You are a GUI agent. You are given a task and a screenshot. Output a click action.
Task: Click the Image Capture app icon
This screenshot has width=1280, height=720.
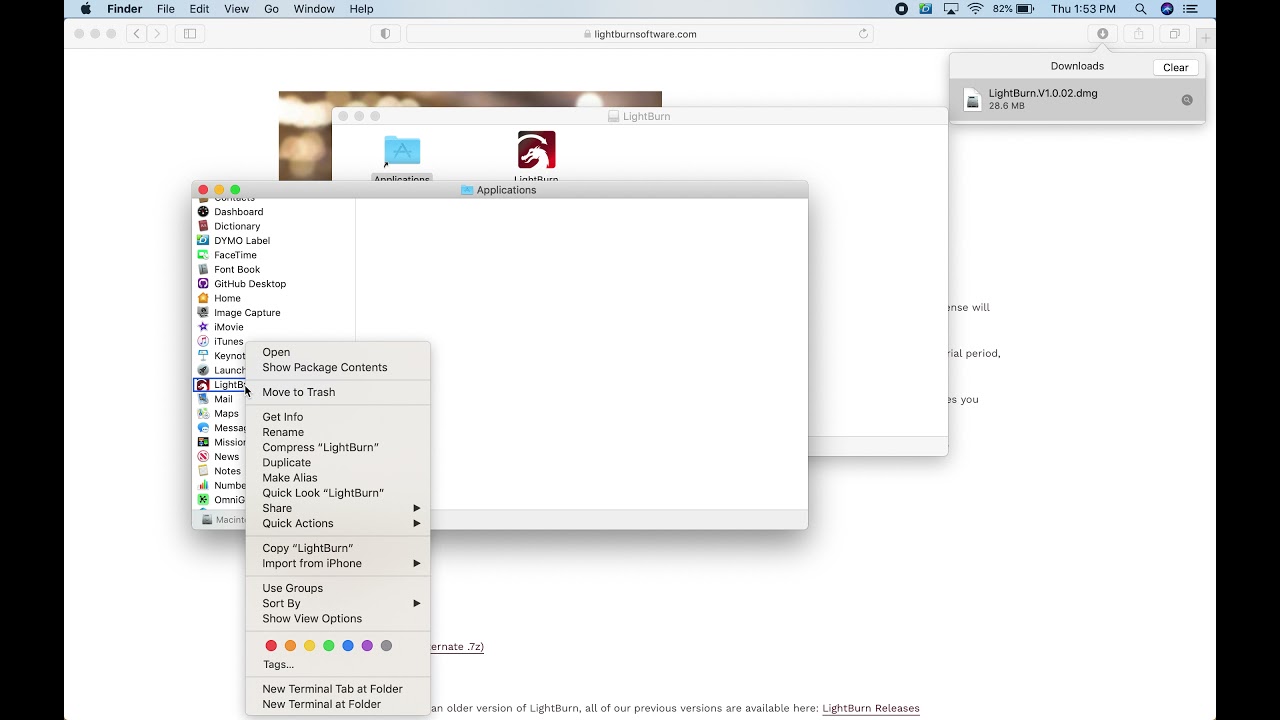(x=203, y=313)
